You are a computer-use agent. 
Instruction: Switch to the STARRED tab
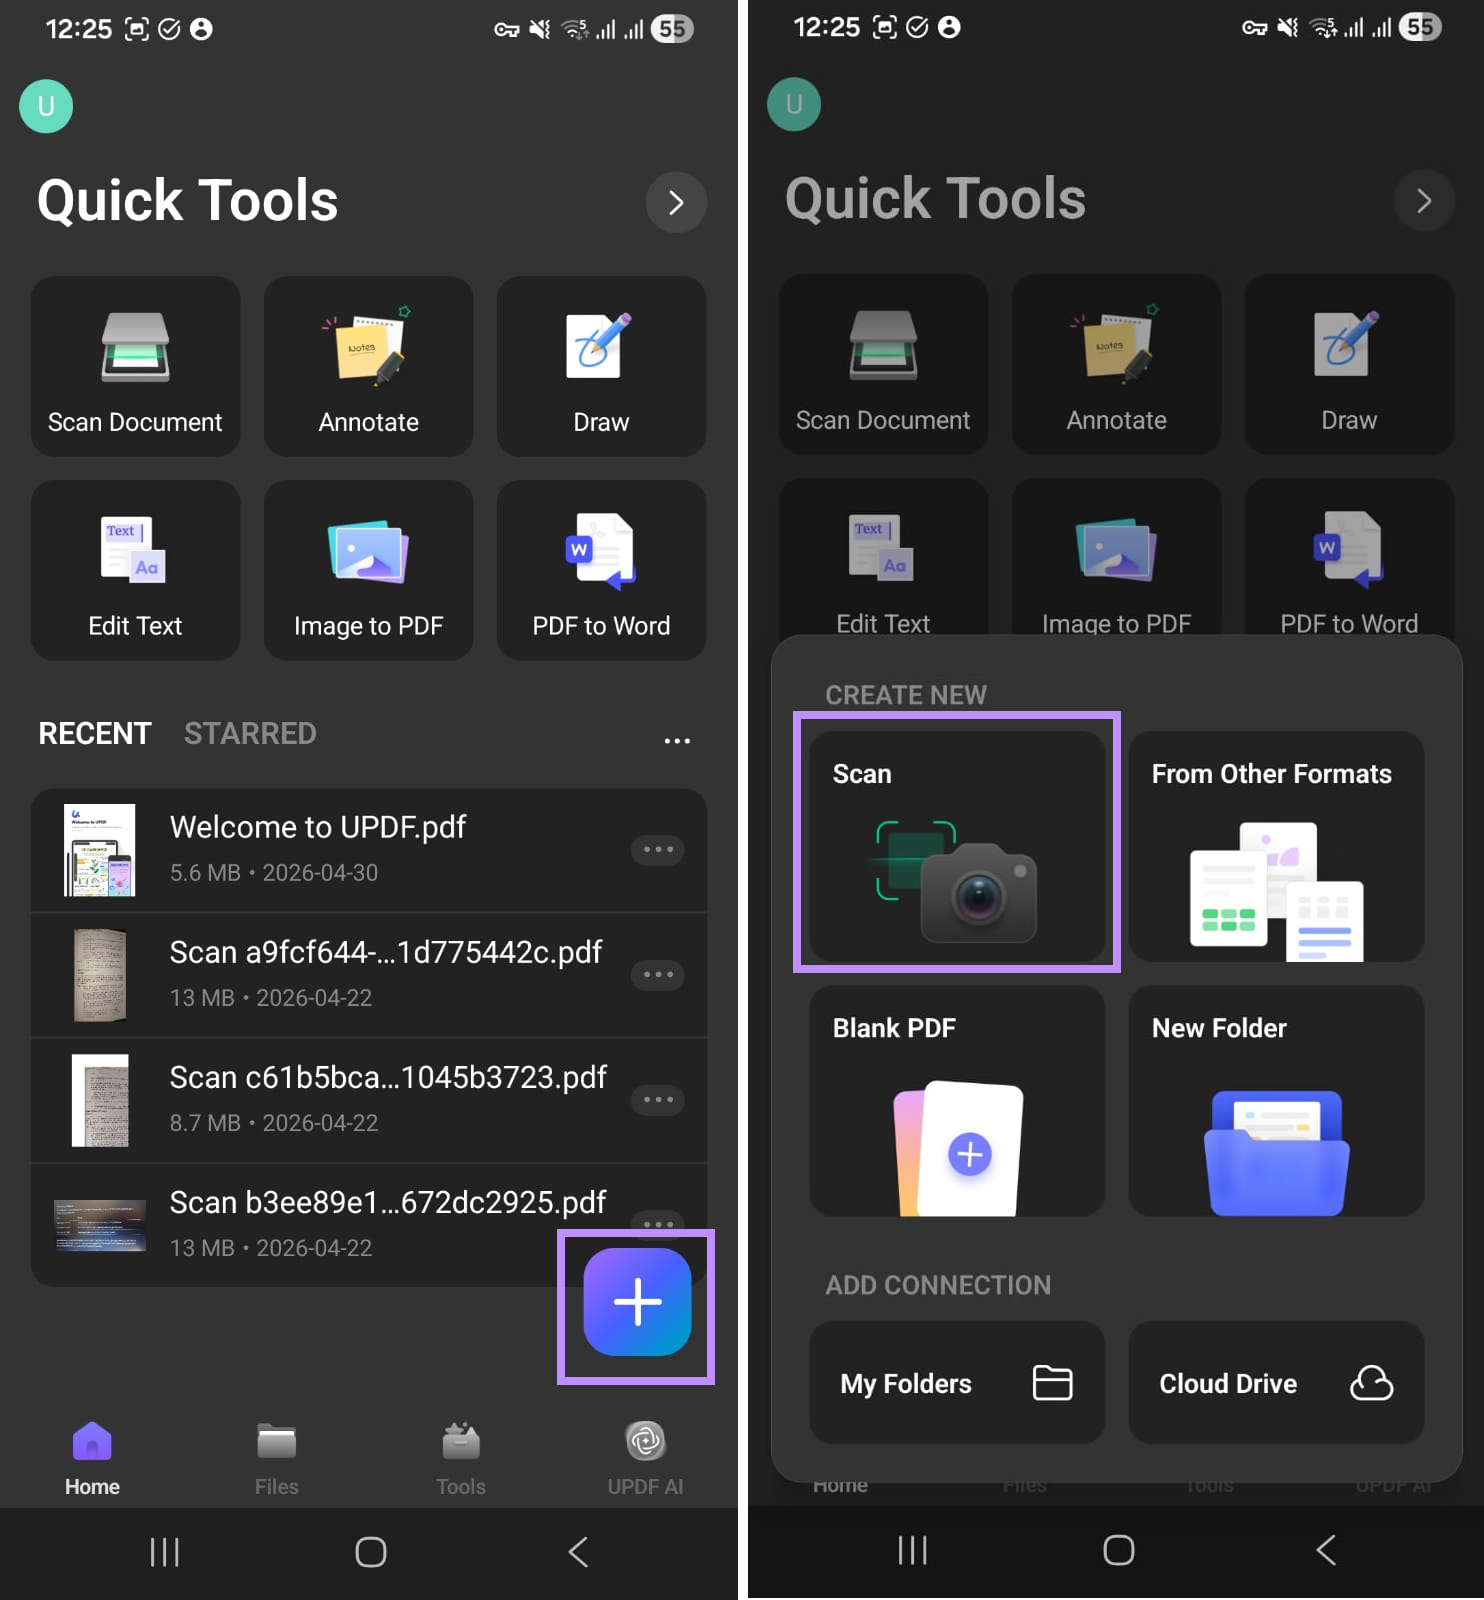(x=250, y=733)
